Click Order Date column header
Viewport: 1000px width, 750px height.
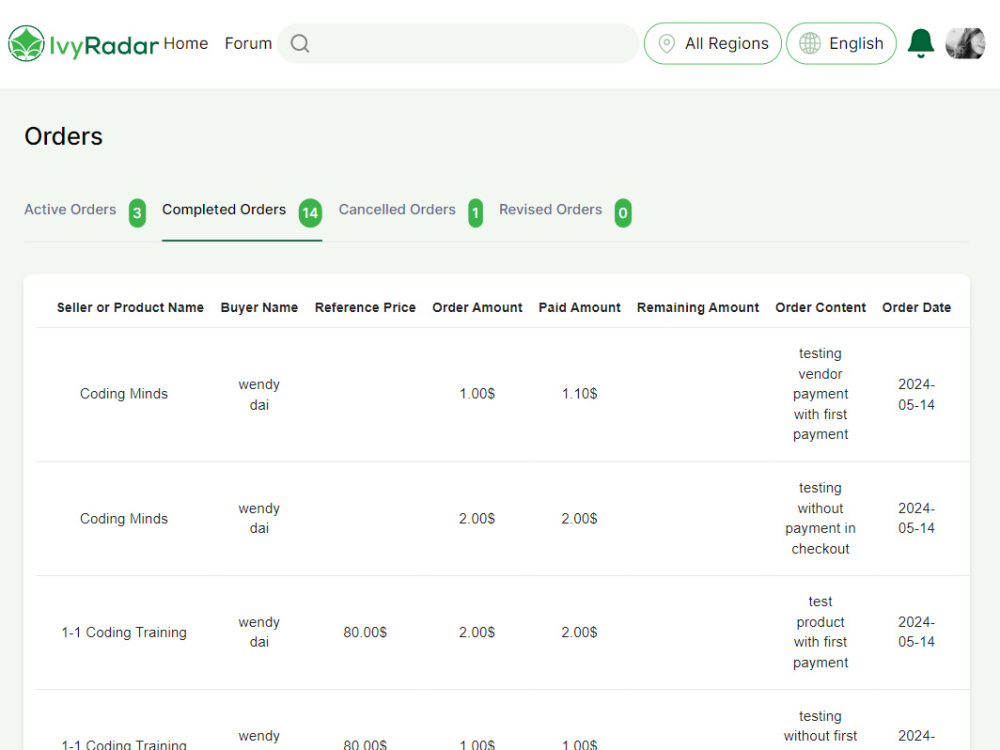(916, 307)
